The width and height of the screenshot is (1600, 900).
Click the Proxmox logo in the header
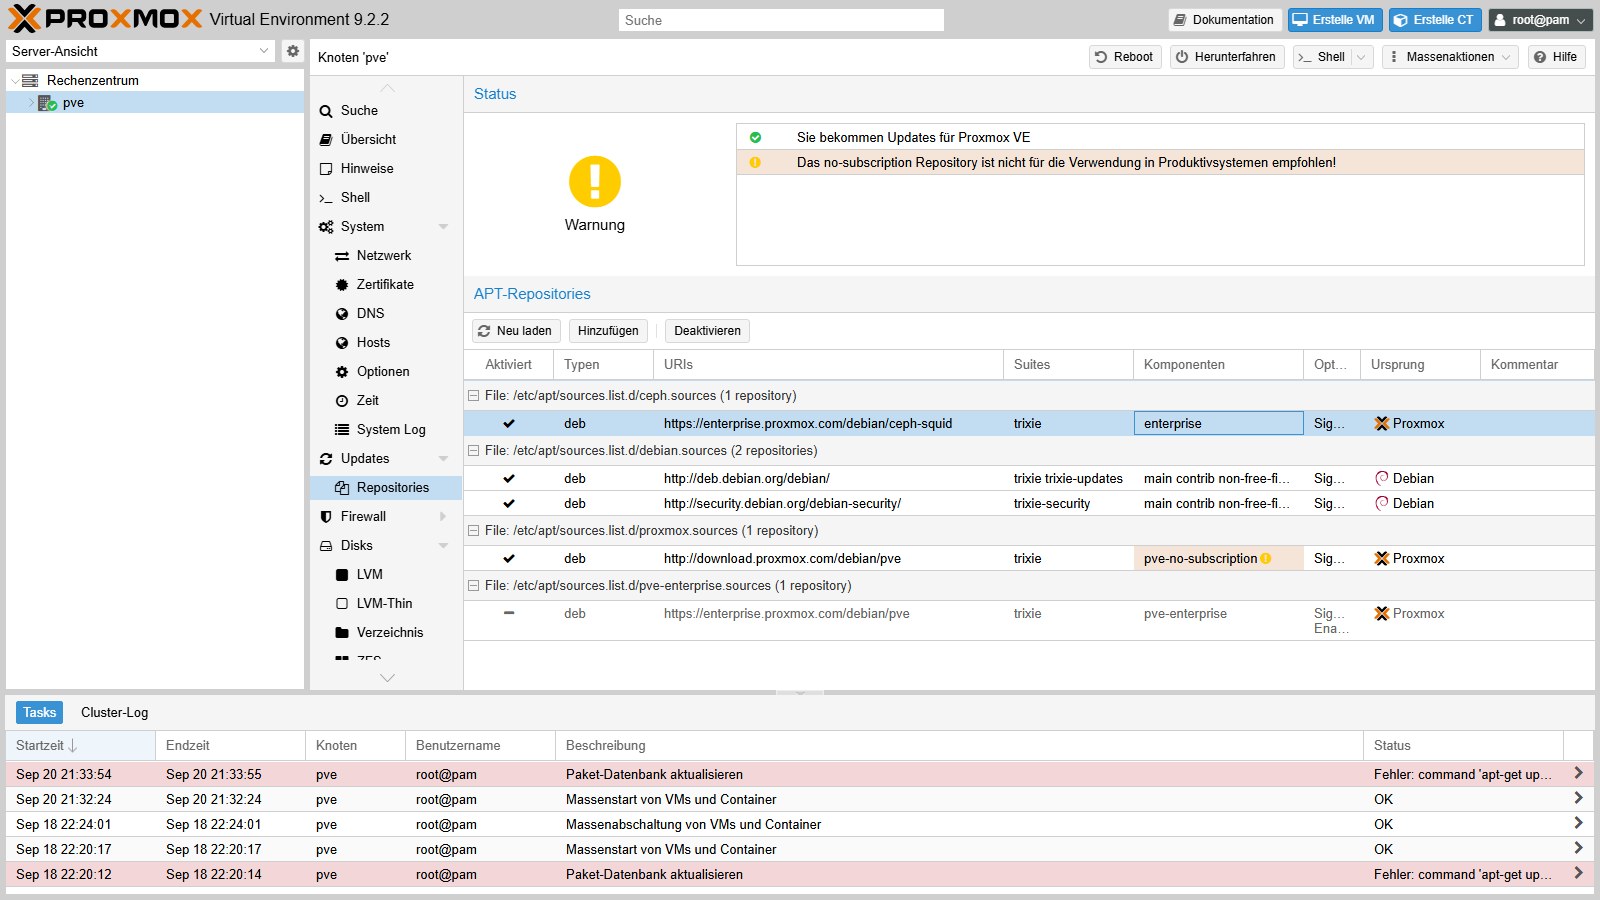105,19
